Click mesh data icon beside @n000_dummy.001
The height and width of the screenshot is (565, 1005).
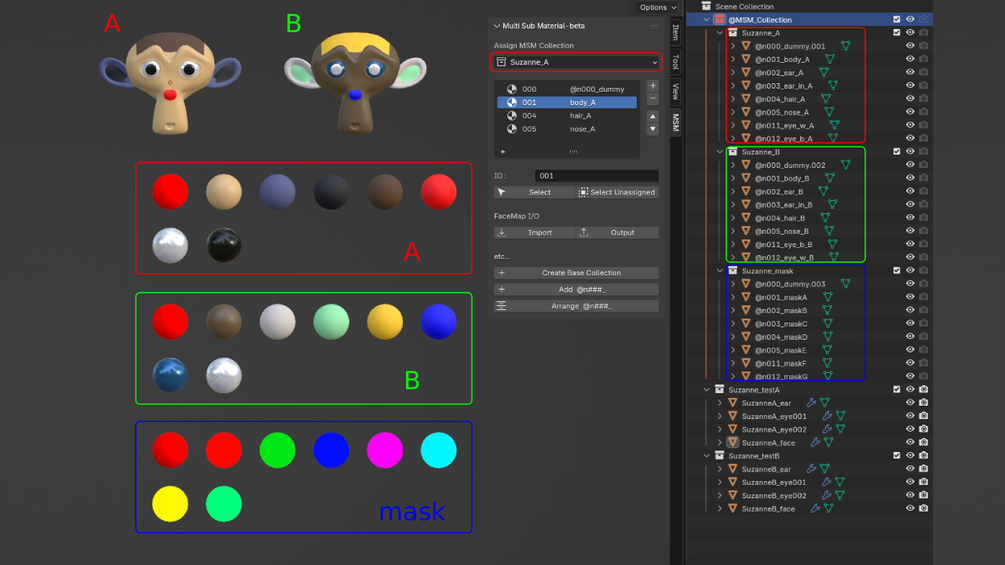[x=845, y=46]
